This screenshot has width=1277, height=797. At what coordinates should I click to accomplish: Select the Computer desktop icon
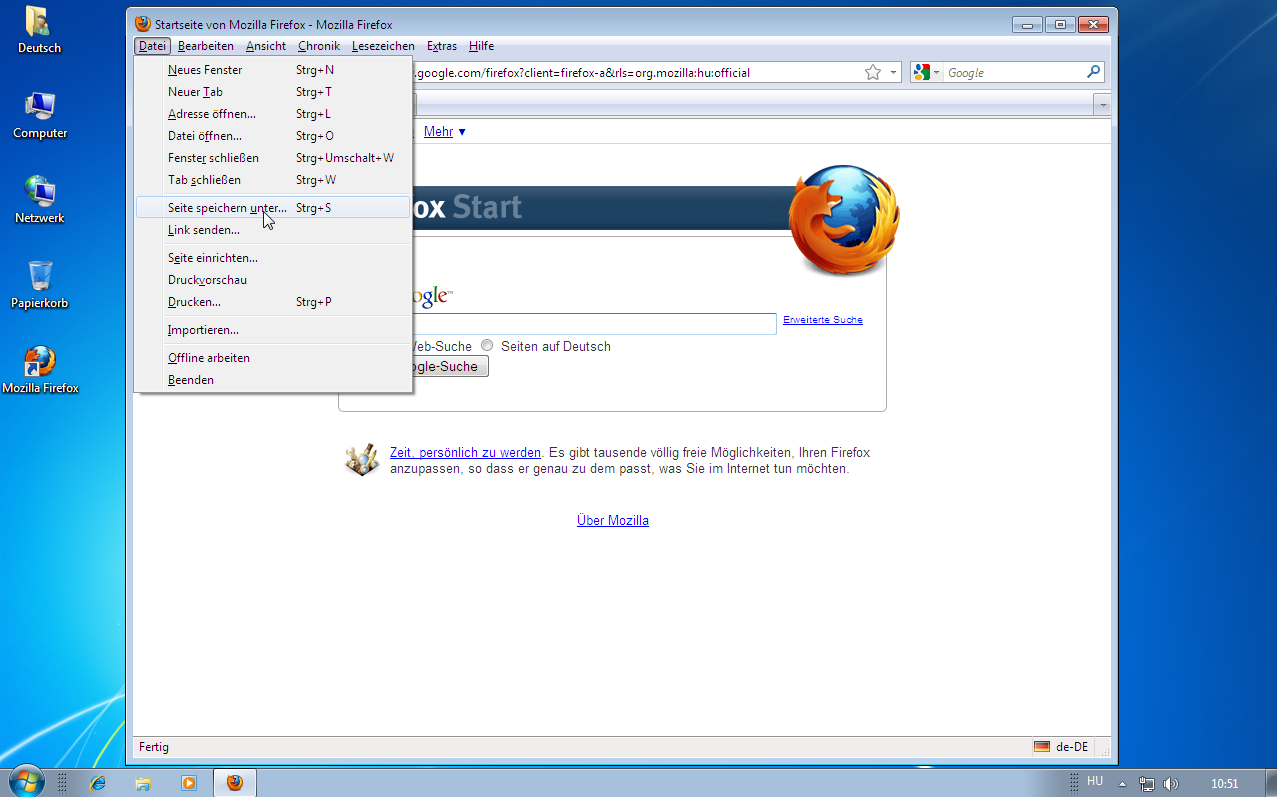pos(40,115)
